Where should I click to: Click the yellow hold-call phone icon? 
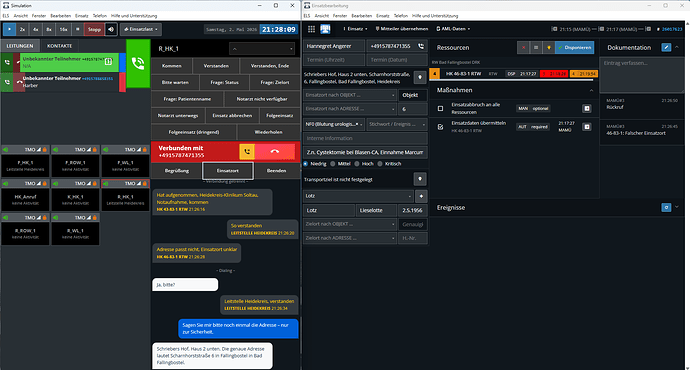[x=247, y=151]
